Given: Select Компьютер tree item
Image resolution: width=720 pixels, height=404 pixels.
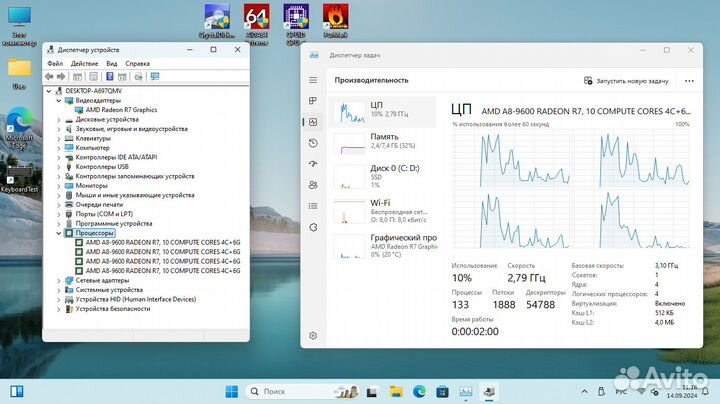Looking at the screenshot, I should pos(92,148).
